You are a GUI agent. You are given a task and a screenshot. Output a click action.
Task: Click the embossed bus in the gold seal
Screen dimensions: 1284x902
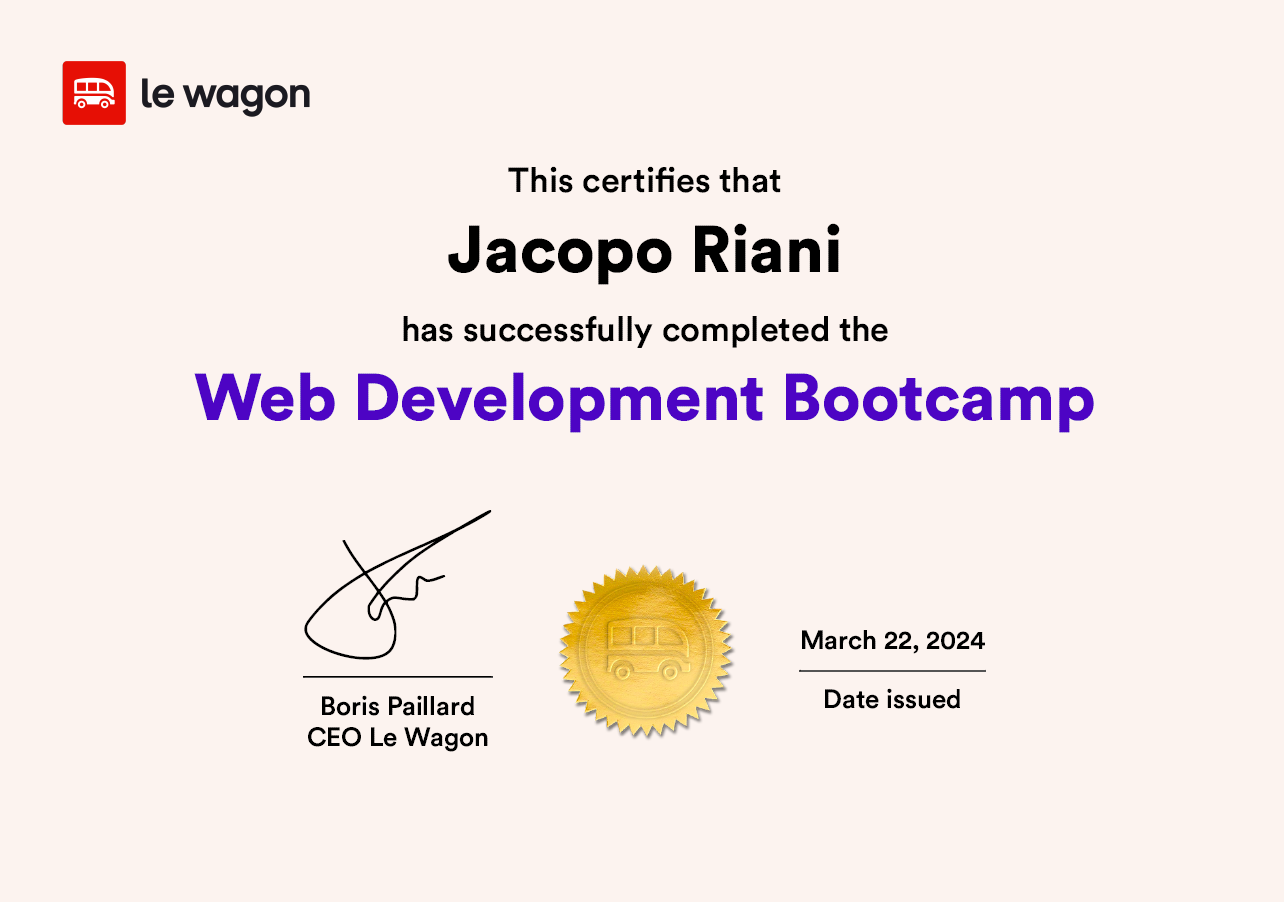point(646,648)
